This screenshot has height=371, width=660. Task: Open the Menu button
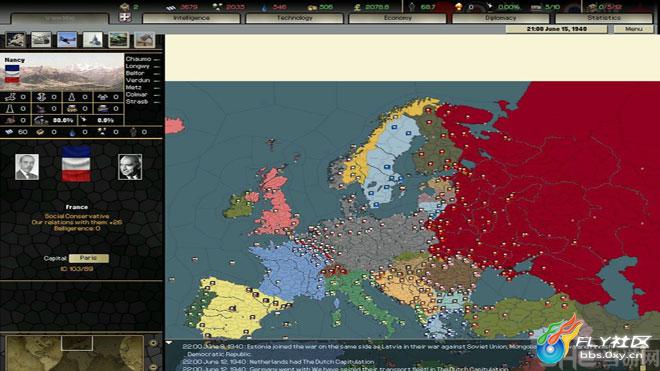[633, 29]
